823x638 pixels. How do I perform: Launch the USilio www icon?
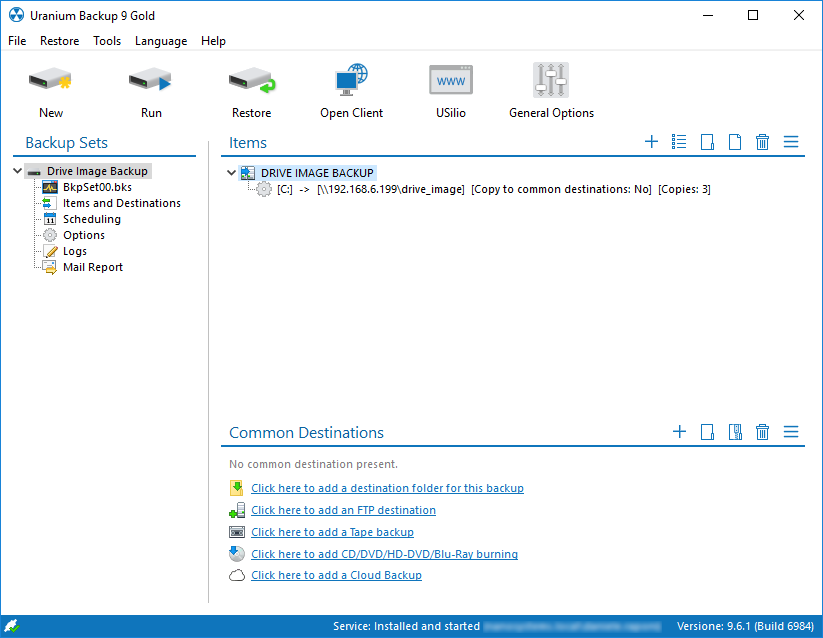pos(451,80)
